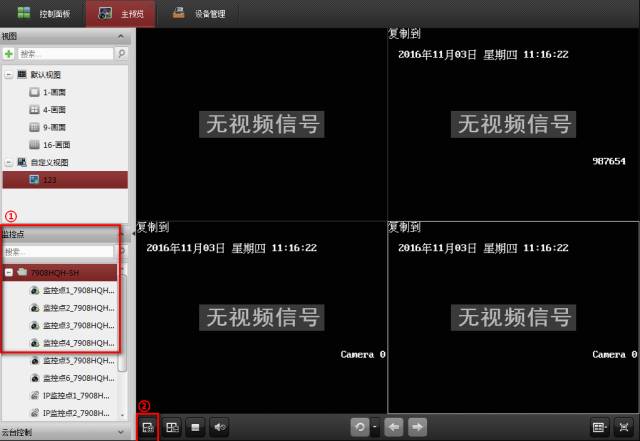The height and width of the screenshot is (441, 640).
Task: Add a new view with plus icon
Action: point(9,54)
